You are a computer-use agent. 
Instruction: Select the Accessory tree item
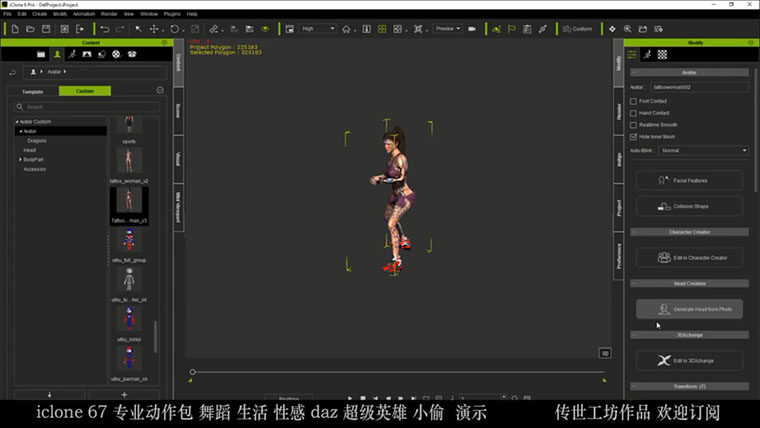pyautogui.click(x=35, y=169)
